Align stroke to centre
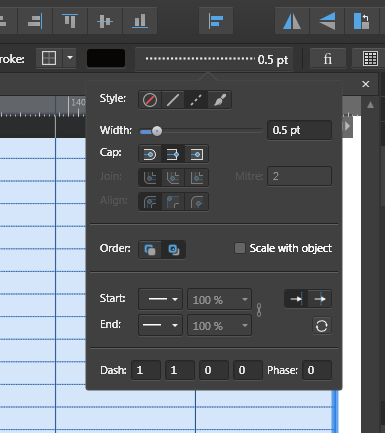This screenshot has height=433, width=385. point(150,202)
